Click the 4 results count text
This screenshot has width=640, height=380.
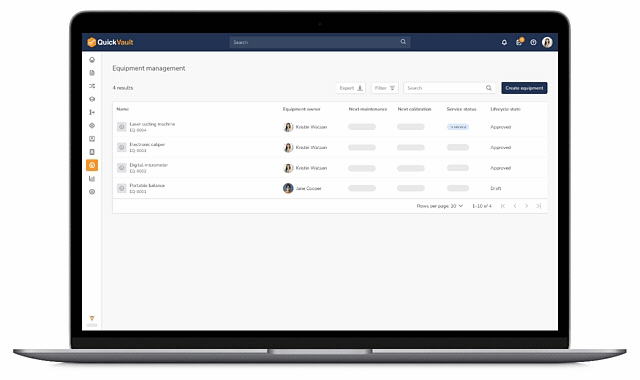(x=123, y=88)
